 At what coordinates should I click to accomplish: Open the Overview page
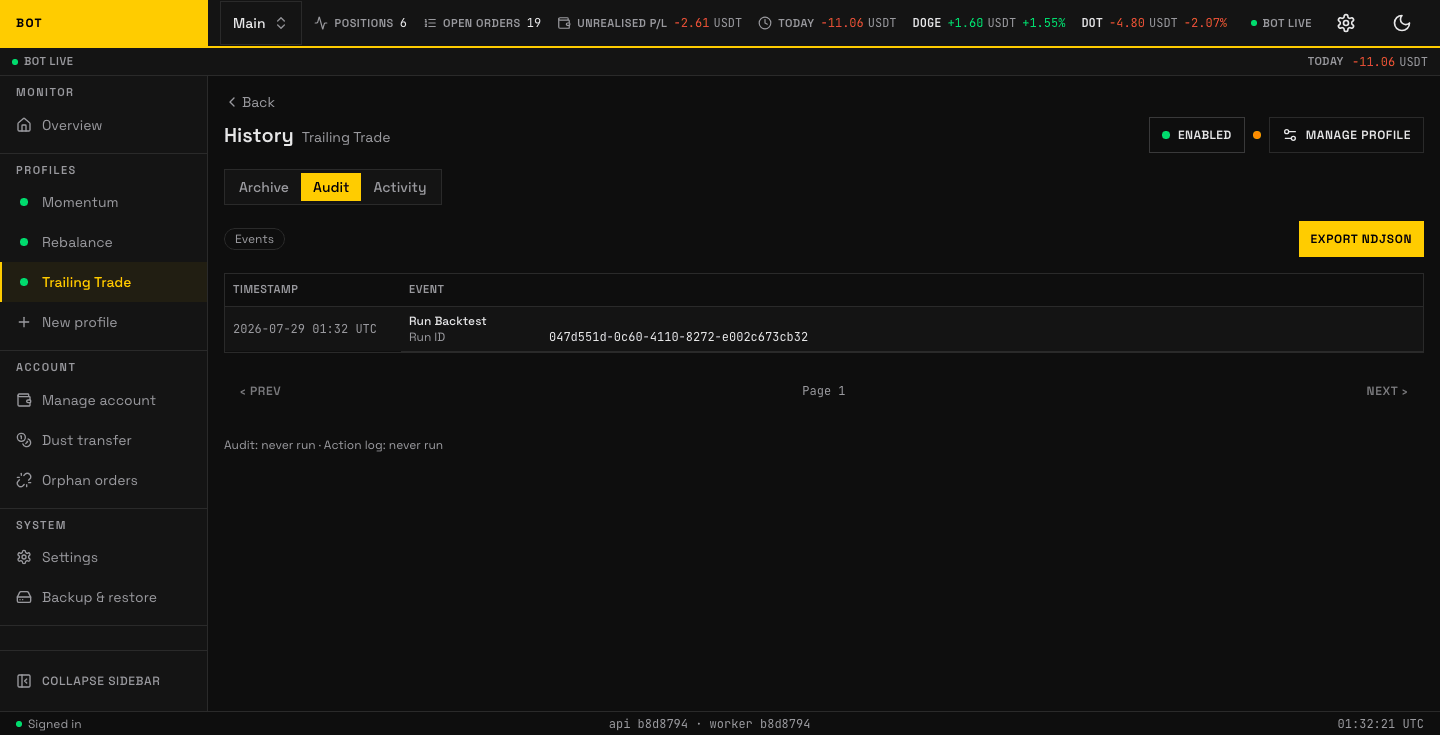[104, 125]
